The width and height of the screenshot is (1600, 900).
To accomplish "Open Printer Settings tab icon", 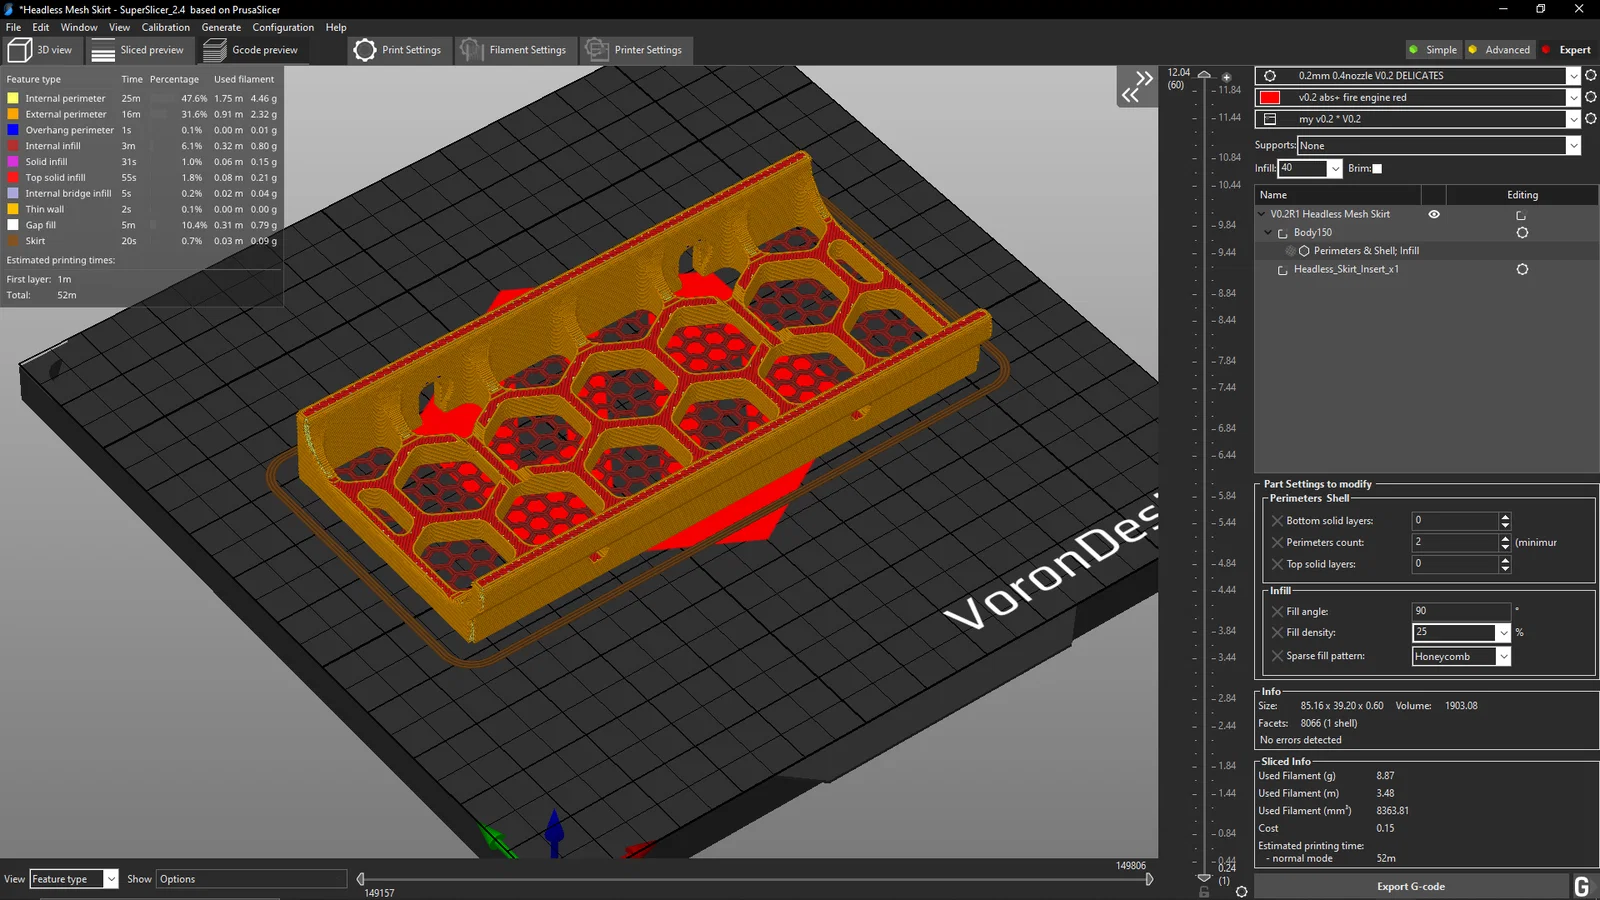I will (x=597, y=50).
